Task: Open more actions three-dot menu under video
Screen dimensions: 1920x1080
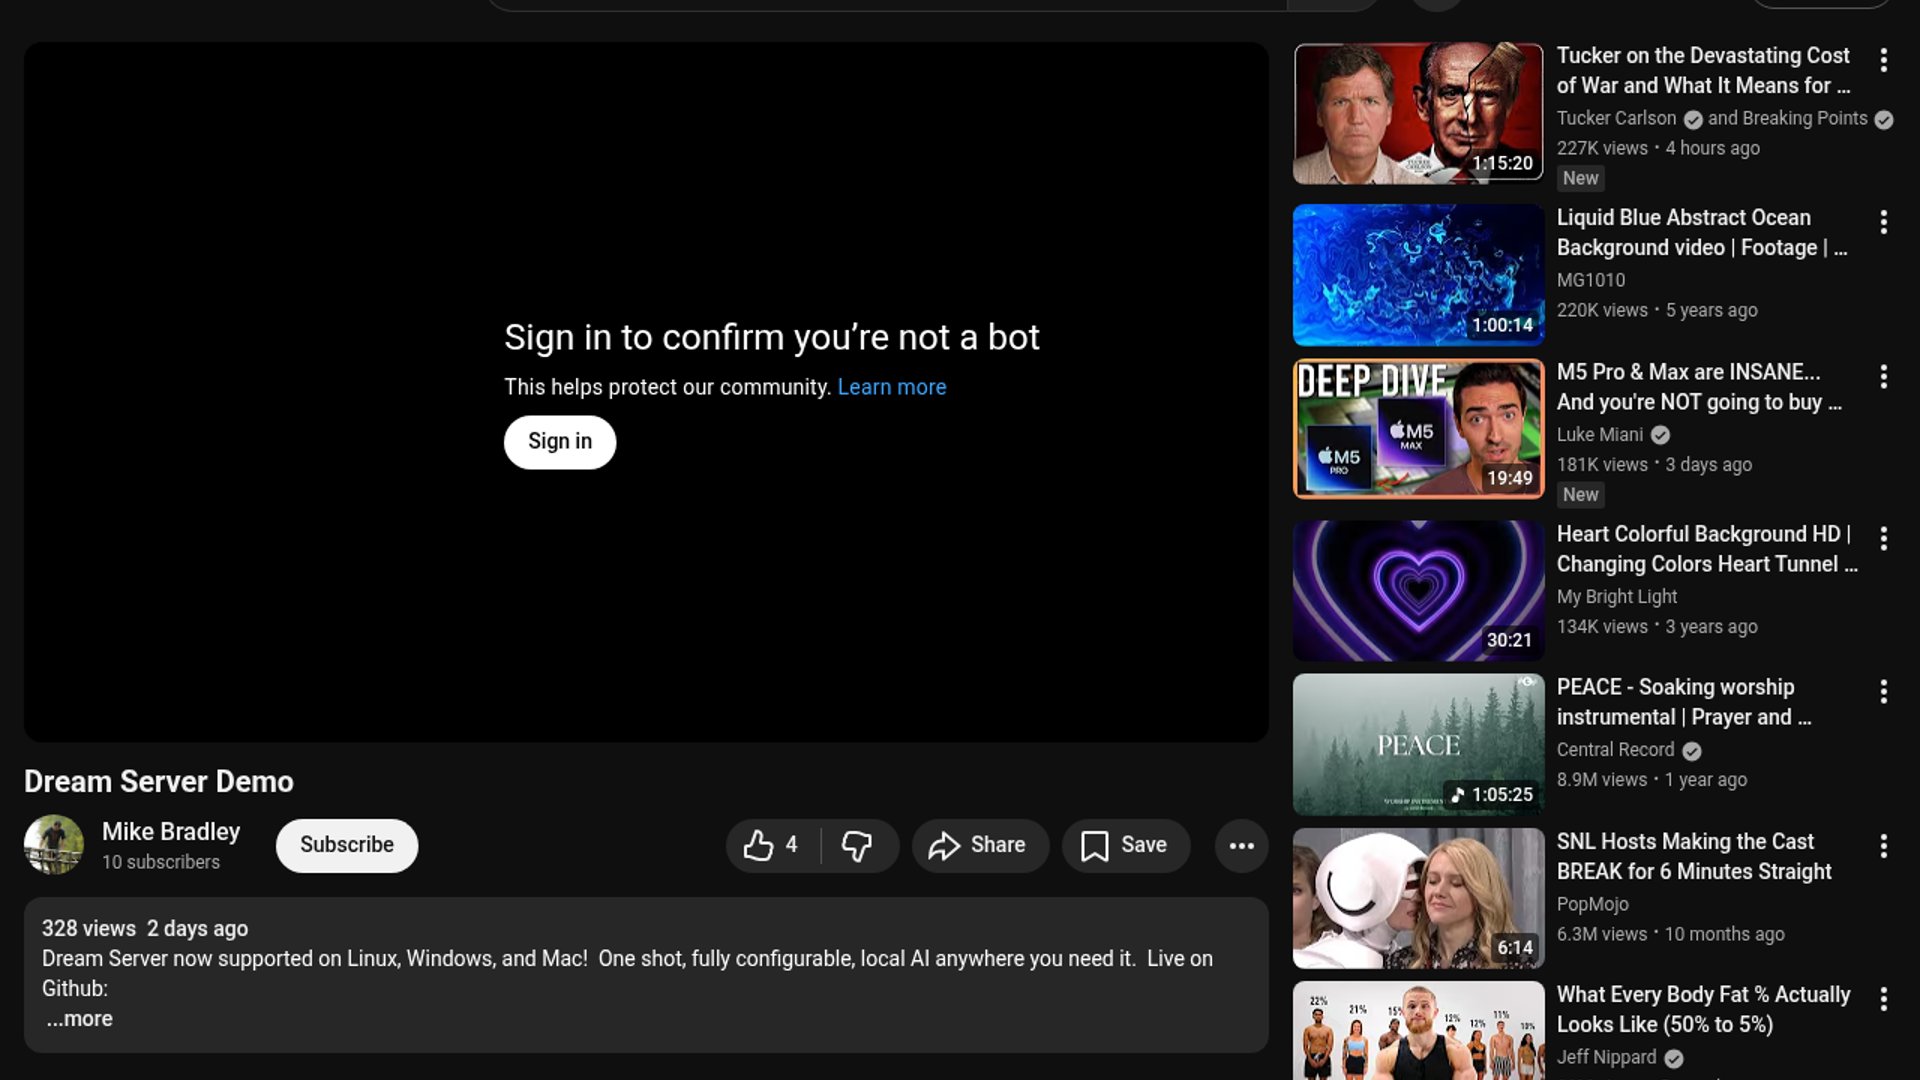Action: (1241, 846)
